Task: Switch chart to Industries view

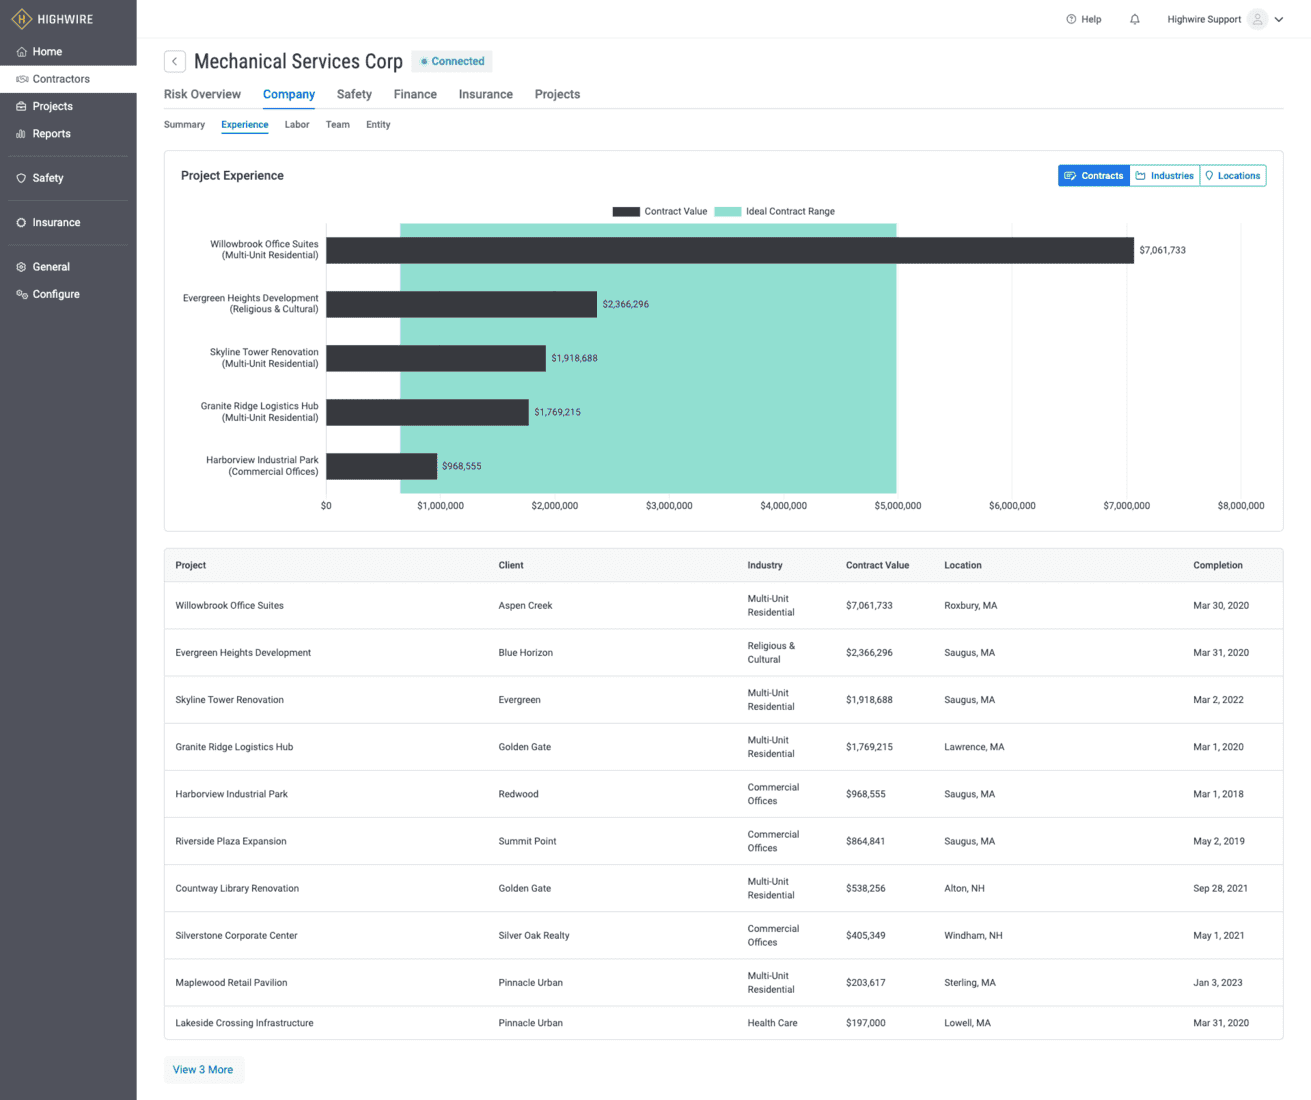Action: click(1164, 176)
